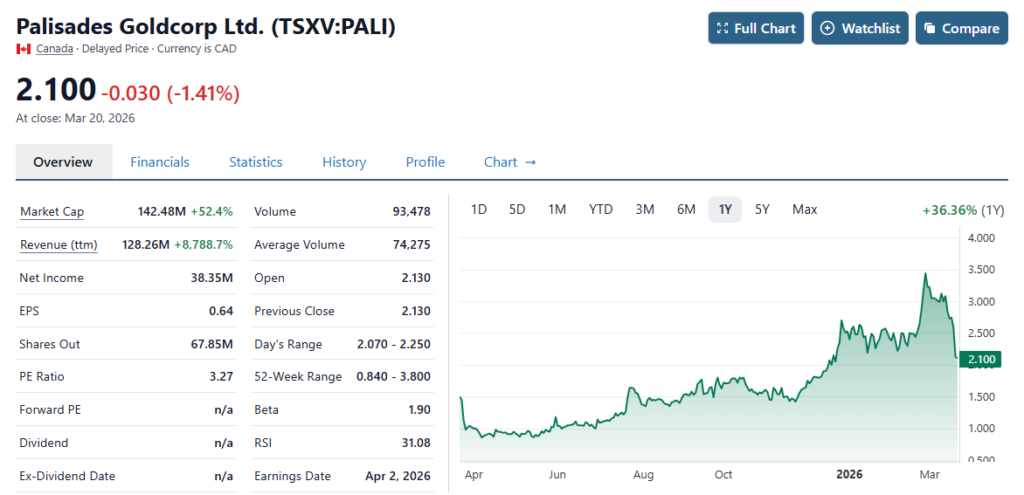Select YTD chart time range
The width and height of the screenshot is (1024, 495).
pos(600,209)
